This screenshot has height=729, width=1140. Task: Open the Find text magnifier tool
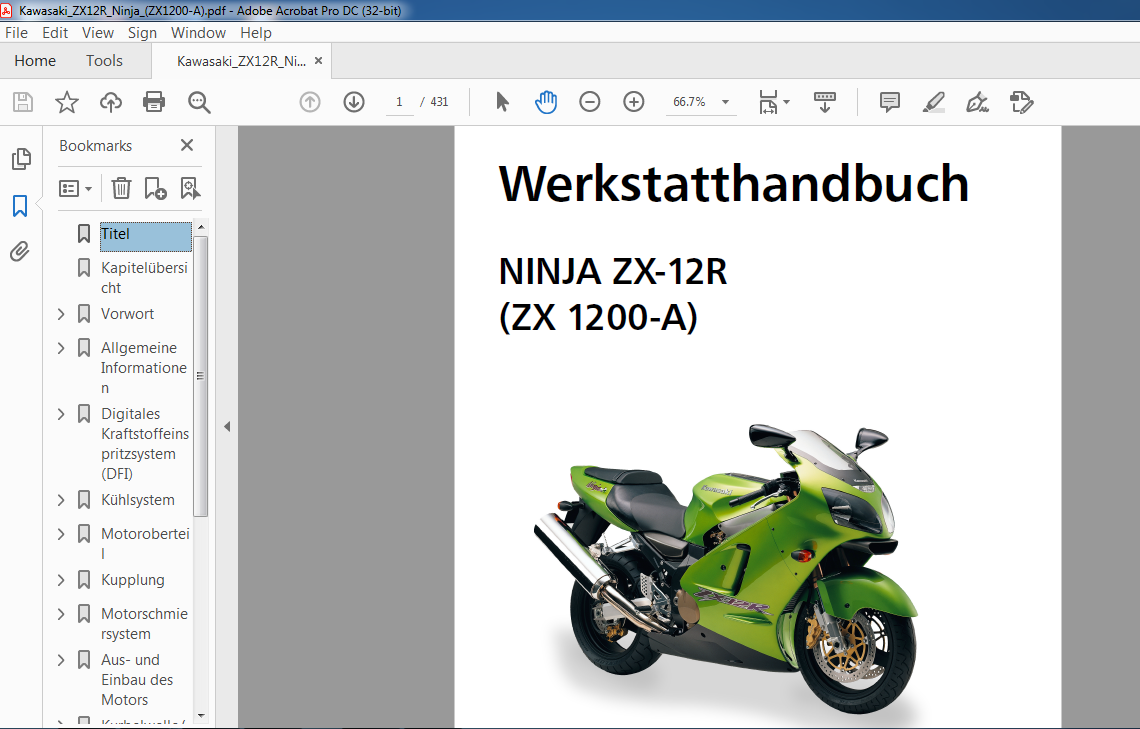pos(198,102)
